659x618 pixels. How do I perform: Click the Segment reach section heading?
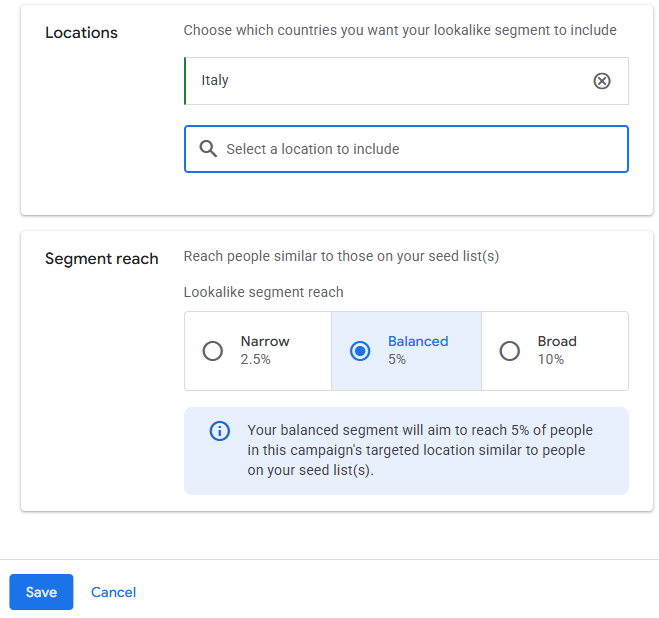click(x=101, y=259)
